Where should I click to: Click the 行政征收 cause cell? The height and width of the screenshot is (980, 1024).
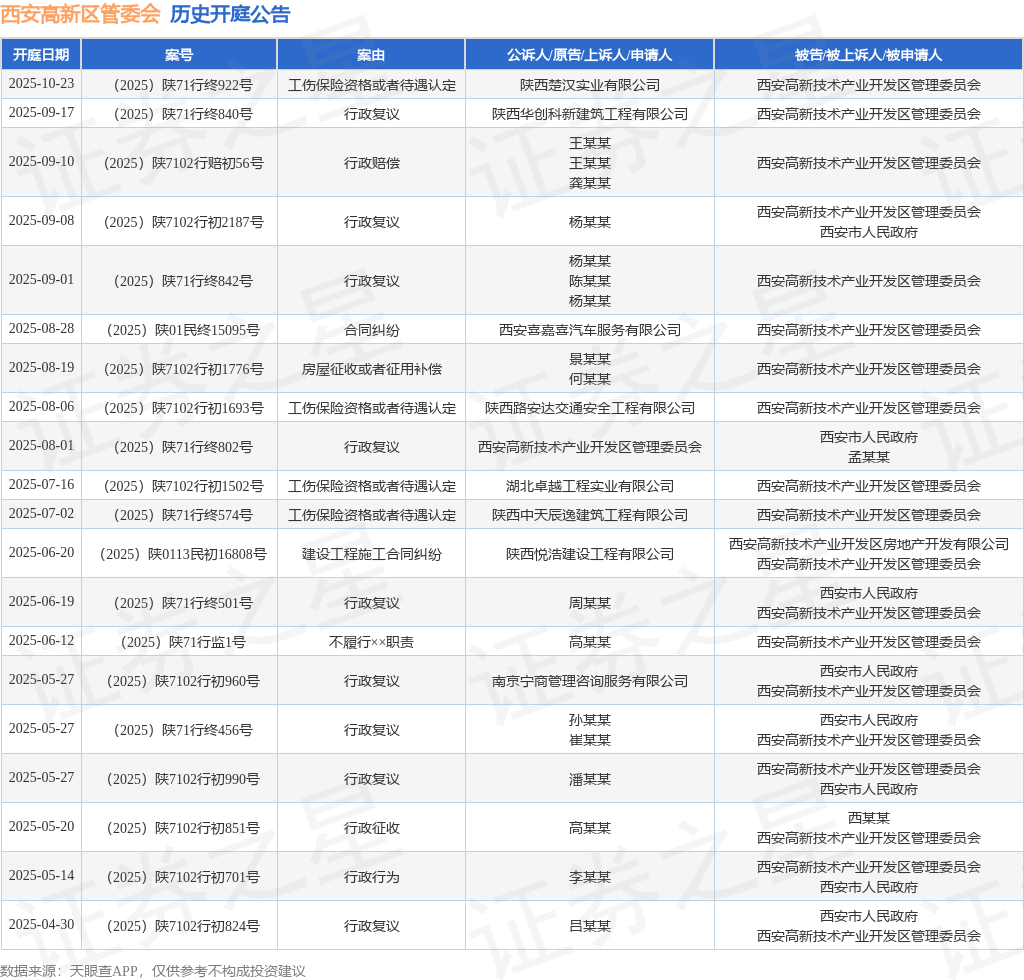click(x=372, y=828)
